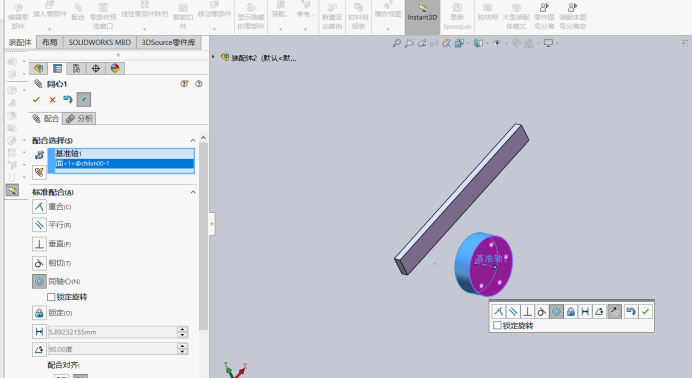Click the Previous View icon
Viewport: 692px width, 379px height.
pyautogui.click(x=422, y=43)
